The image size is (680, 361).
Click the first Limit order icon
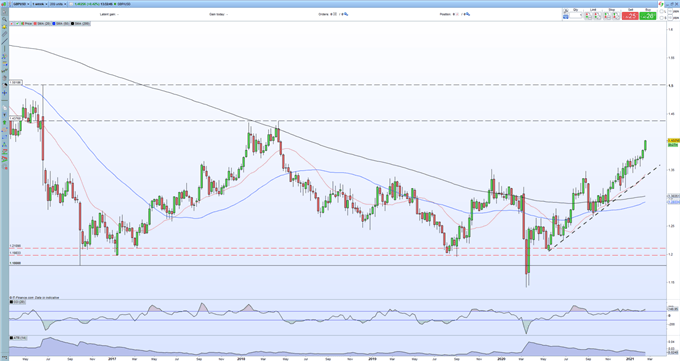point(588,16)
